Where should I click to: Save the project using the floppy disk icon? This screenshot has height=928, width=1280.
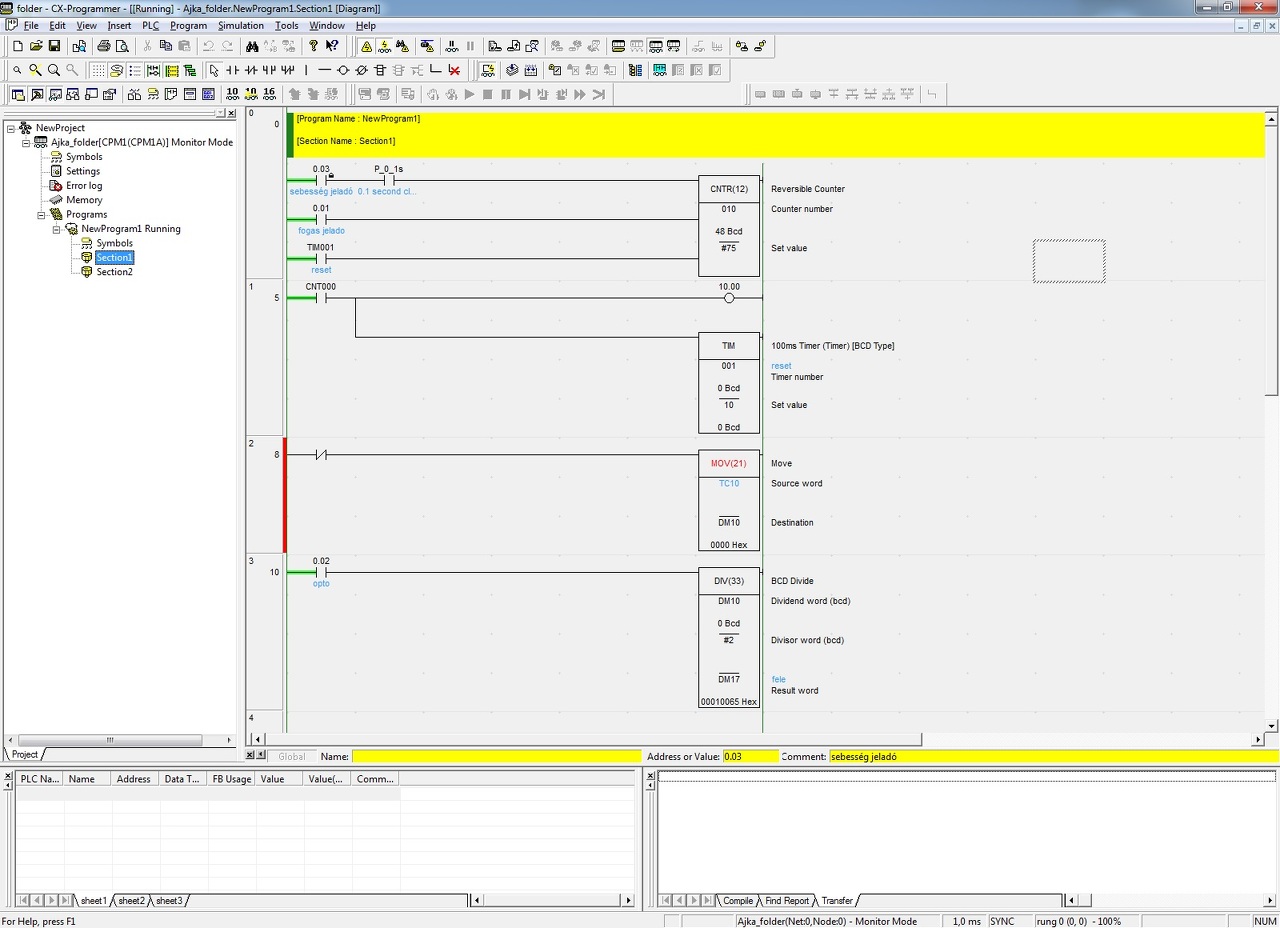(54, 46)
